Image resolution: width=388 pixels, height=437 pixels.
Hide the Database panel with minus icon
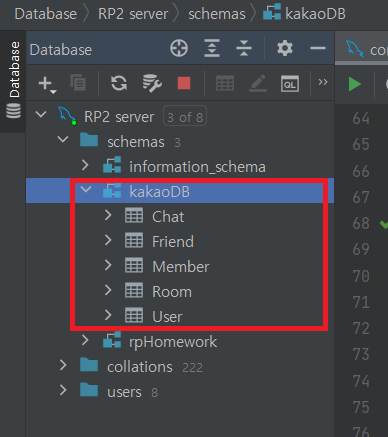coord(318,49)
